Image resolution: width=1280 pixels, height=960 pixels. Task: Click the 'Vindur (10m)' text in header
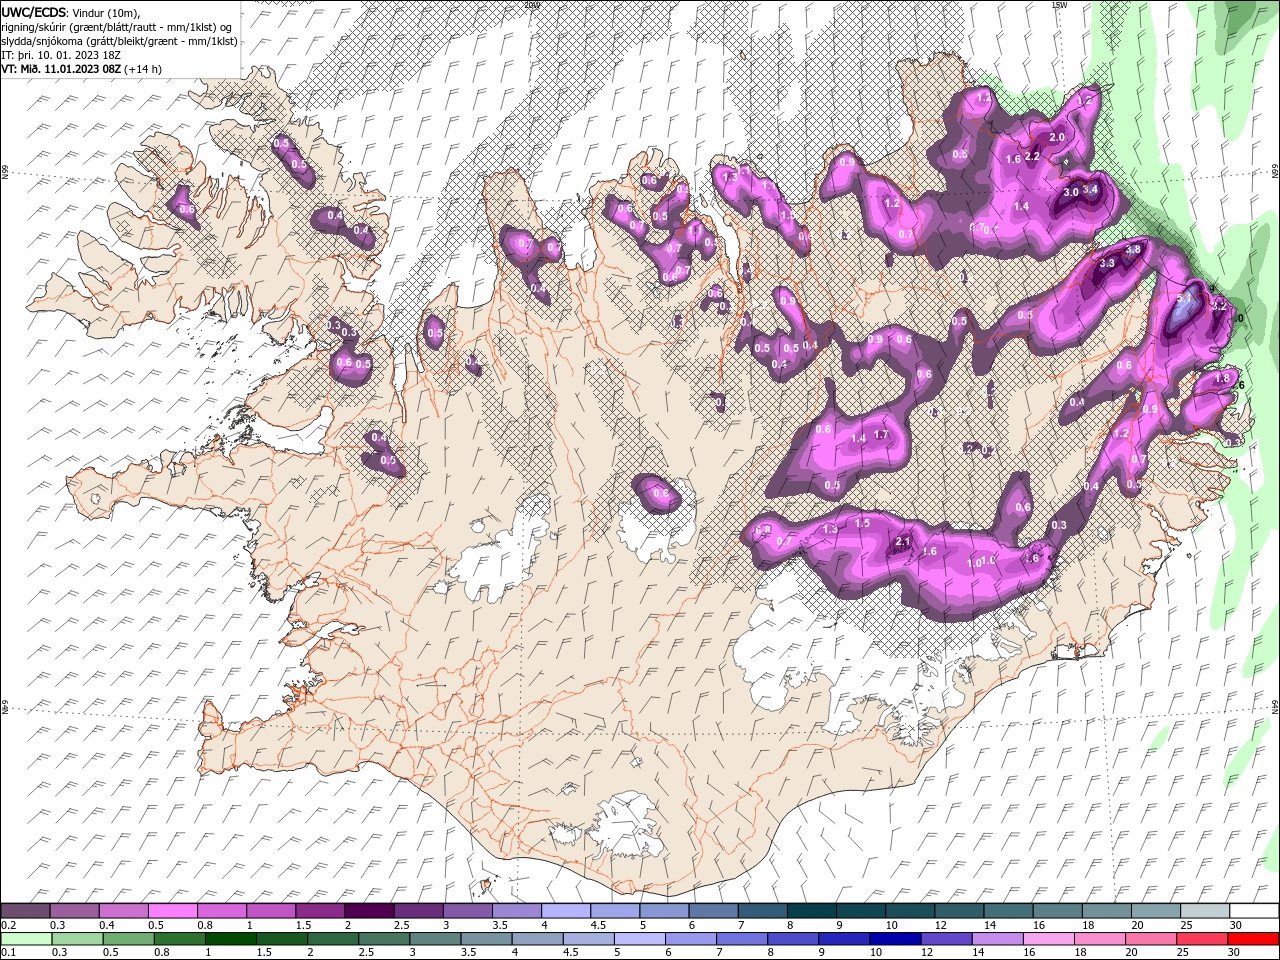click(x=106, y=12)
